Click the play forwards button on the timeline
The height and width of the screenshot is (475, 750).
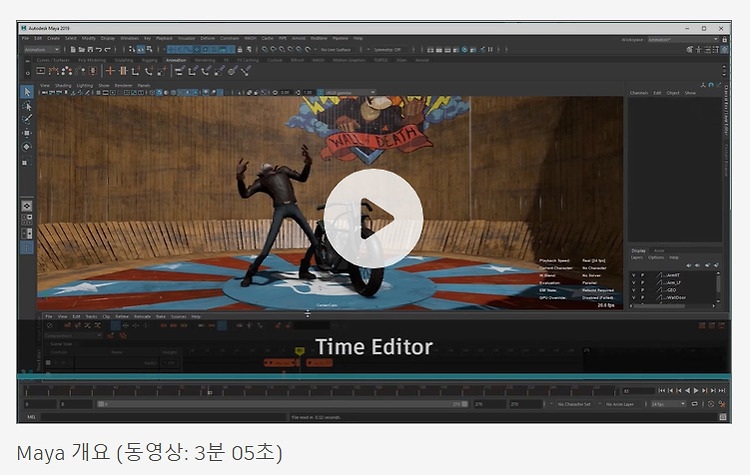point(696,391)
